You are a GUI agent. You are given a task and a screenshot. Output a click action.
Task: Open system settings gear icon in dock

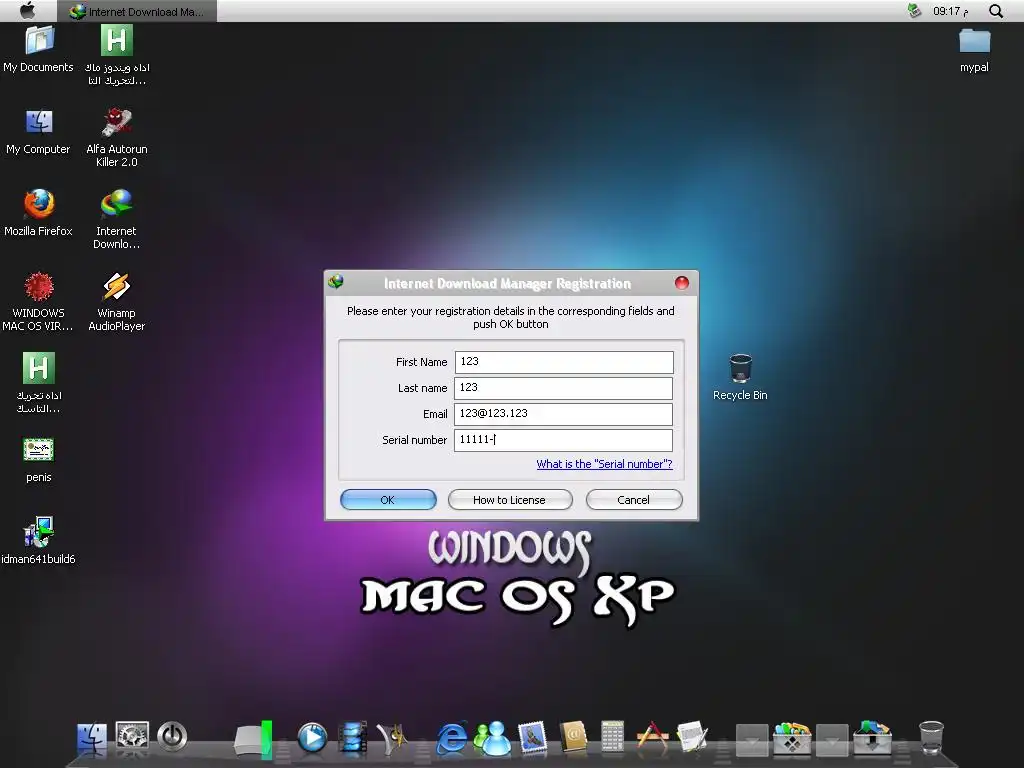133,737
